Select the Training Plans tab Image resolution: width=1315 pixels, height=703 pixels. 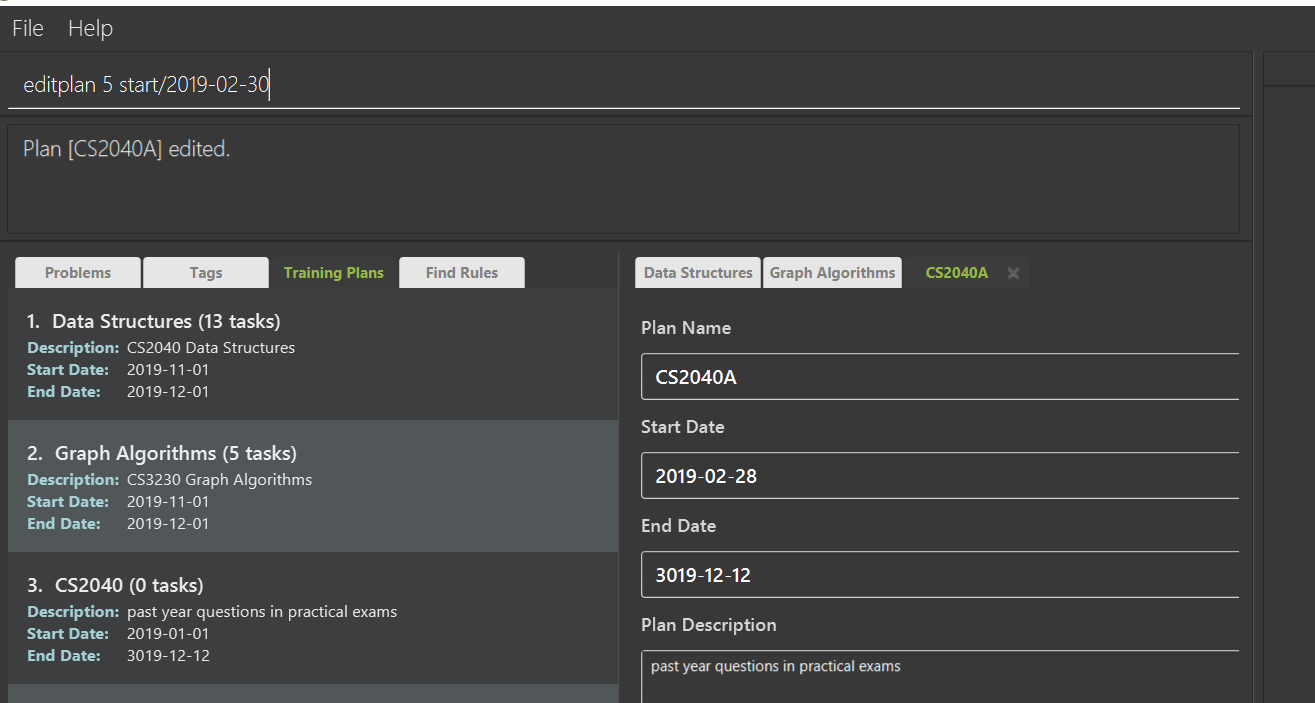pyautogui.click(x=334, y=273)
